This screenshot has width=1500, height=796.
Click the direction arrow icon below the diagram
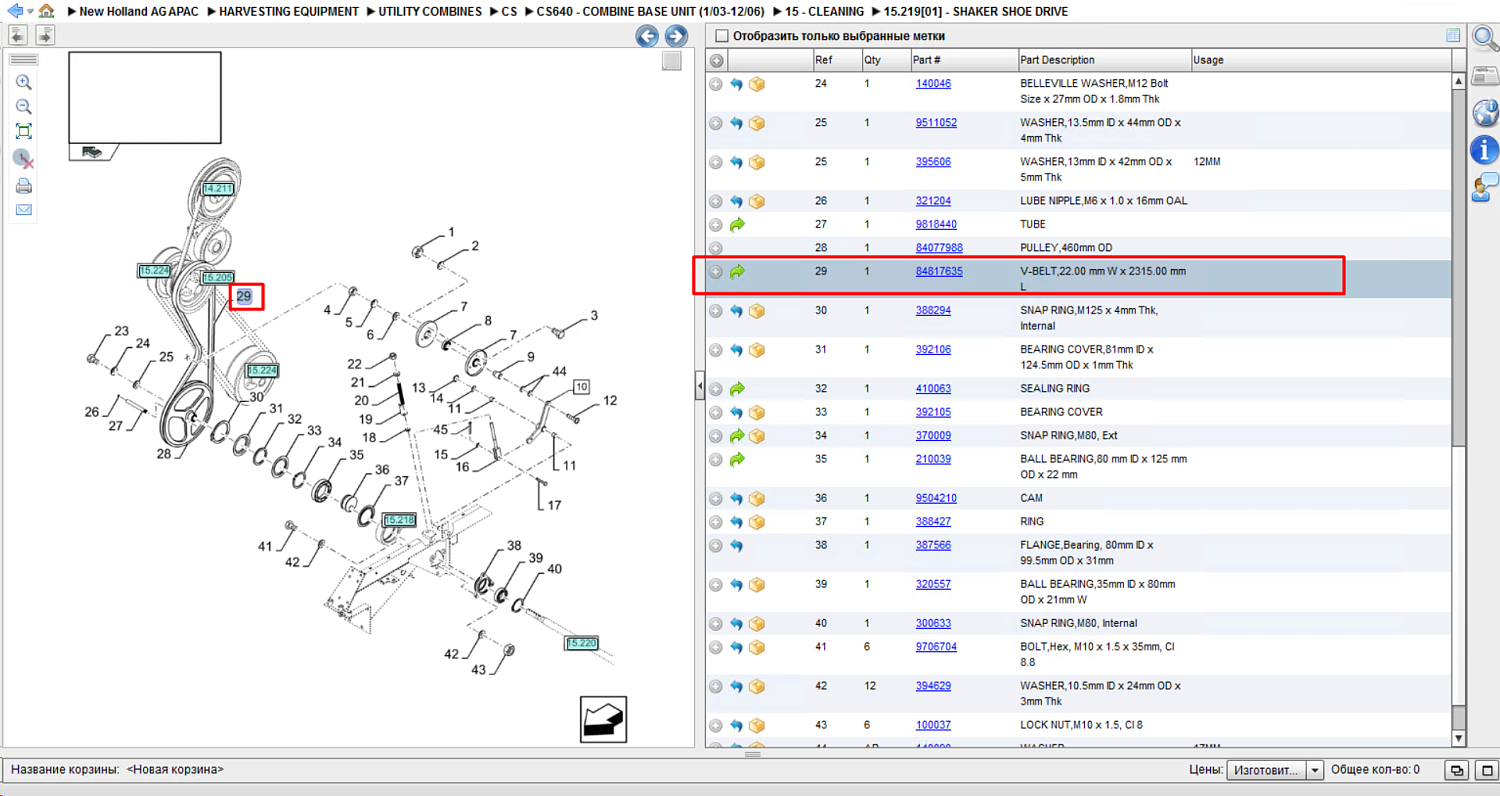tap(603, 719)
